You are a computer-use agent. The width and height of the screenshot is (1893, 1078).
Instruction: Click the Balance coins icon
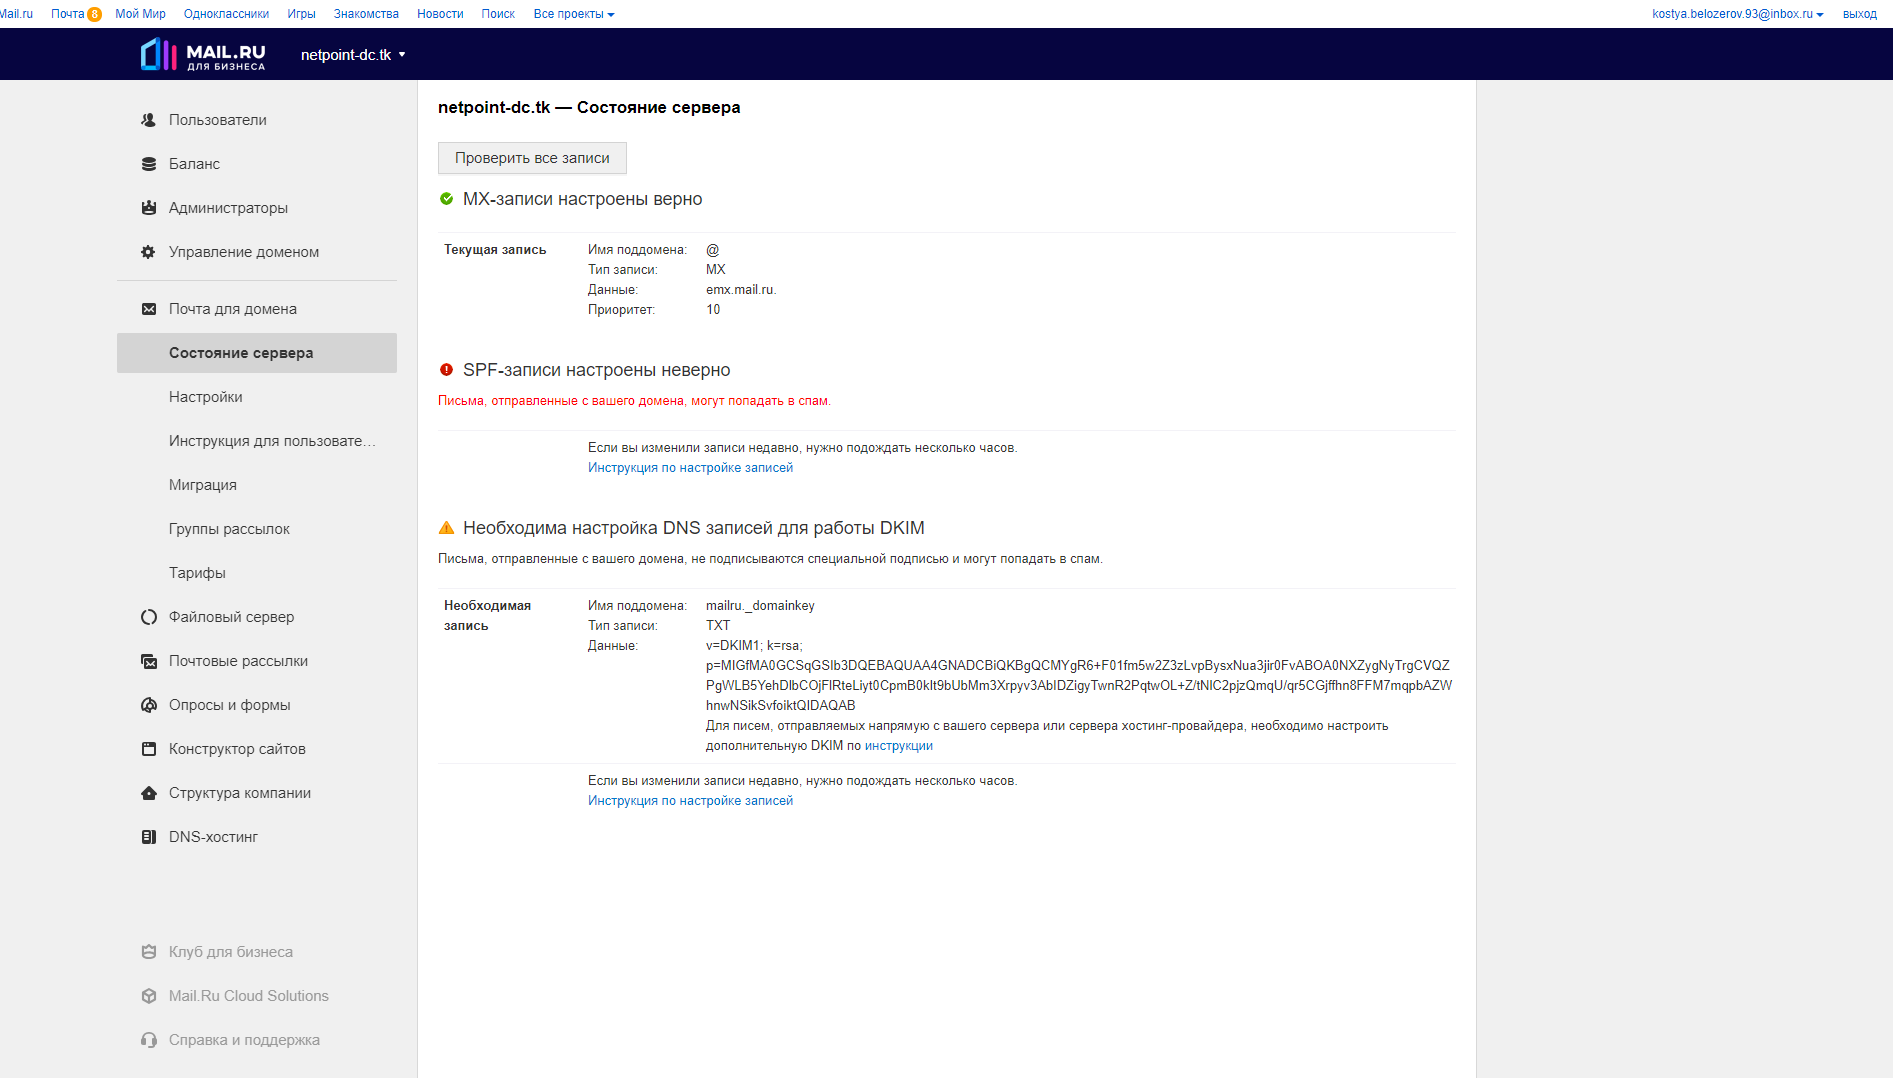point(149,164)
